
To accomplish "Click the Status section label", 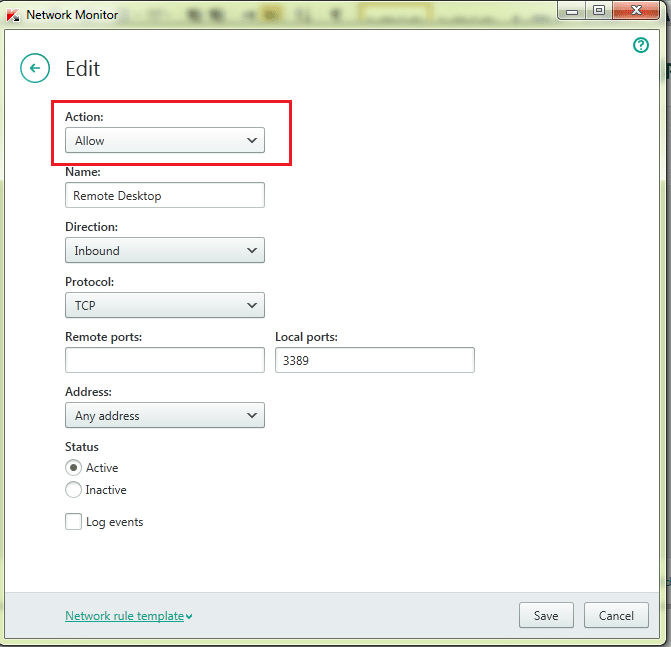I will tap(82, 447).
